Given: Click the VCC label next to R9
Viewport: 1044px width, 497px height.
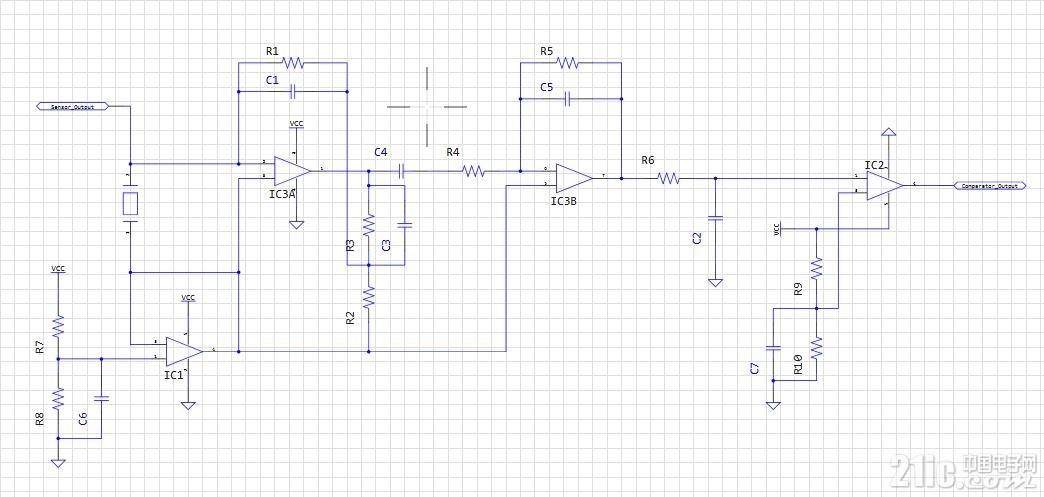Looking at the screenshot, I should [777, 229].
